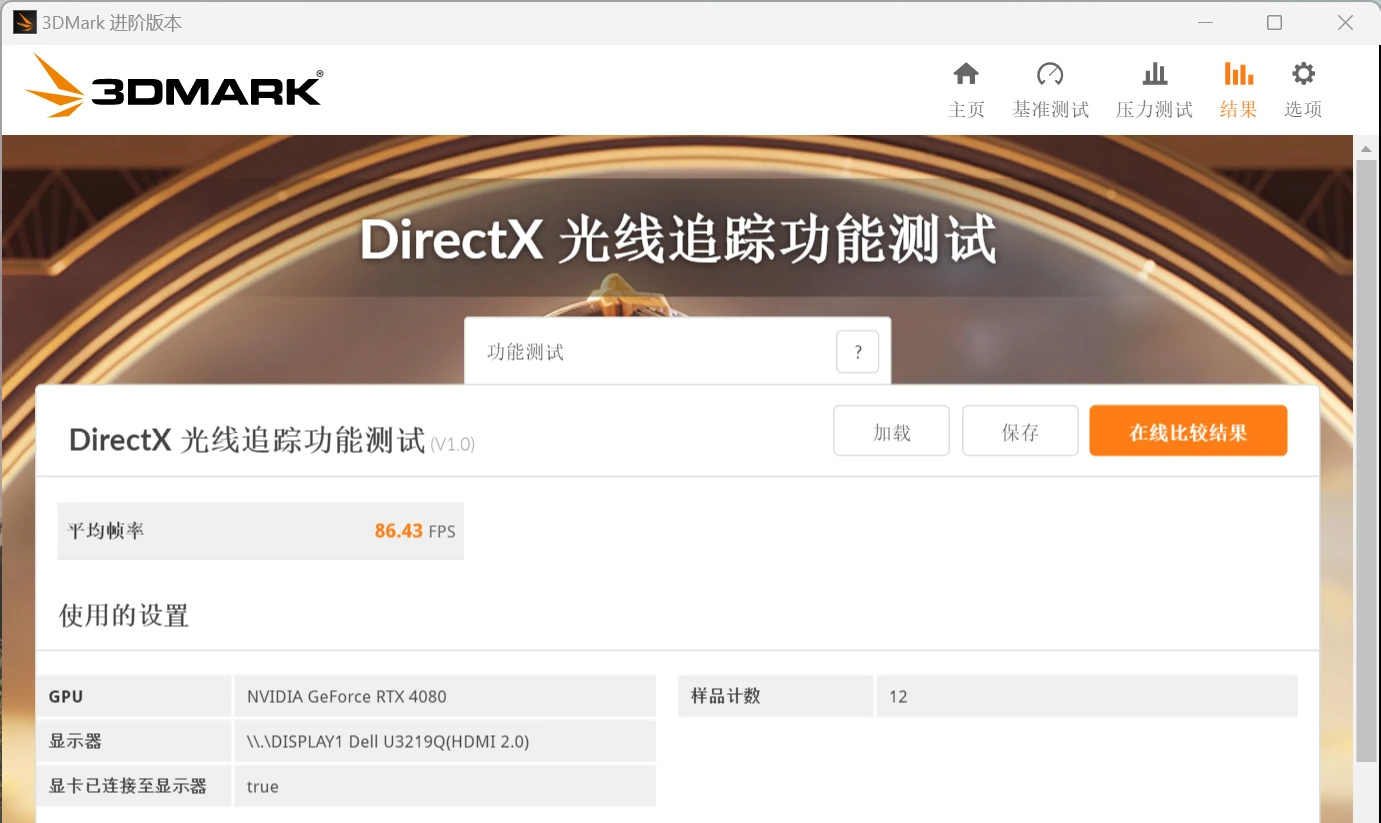1381x823 pixels.
Task: Click 在线比较结果 compare online button
Action: point(1188,431)
